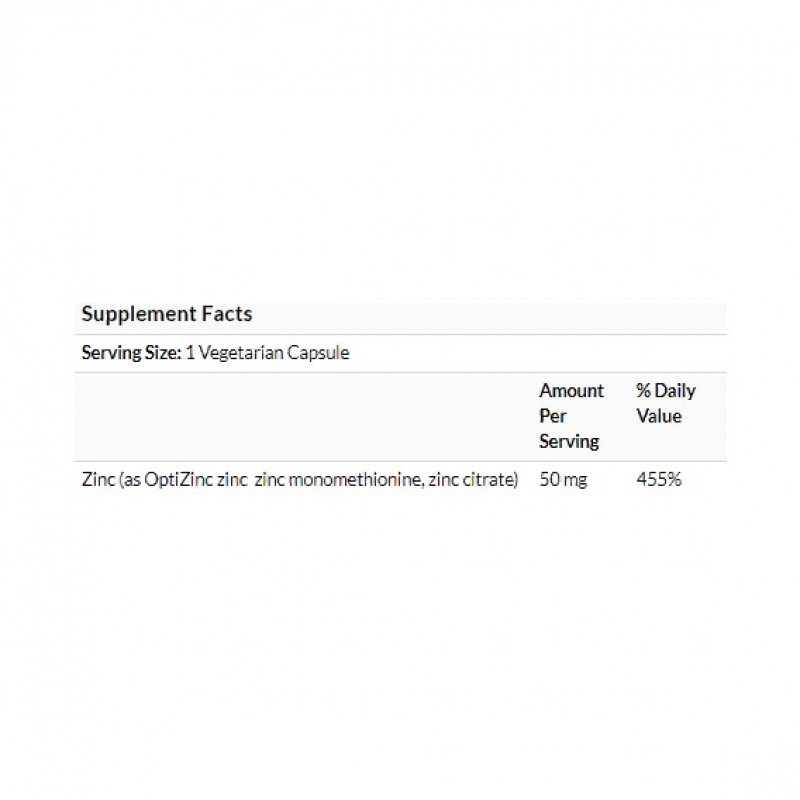The image size is (800, 800).
Task: Click the word "citrate)" ending the ingredient
Action: pos(492,480)
